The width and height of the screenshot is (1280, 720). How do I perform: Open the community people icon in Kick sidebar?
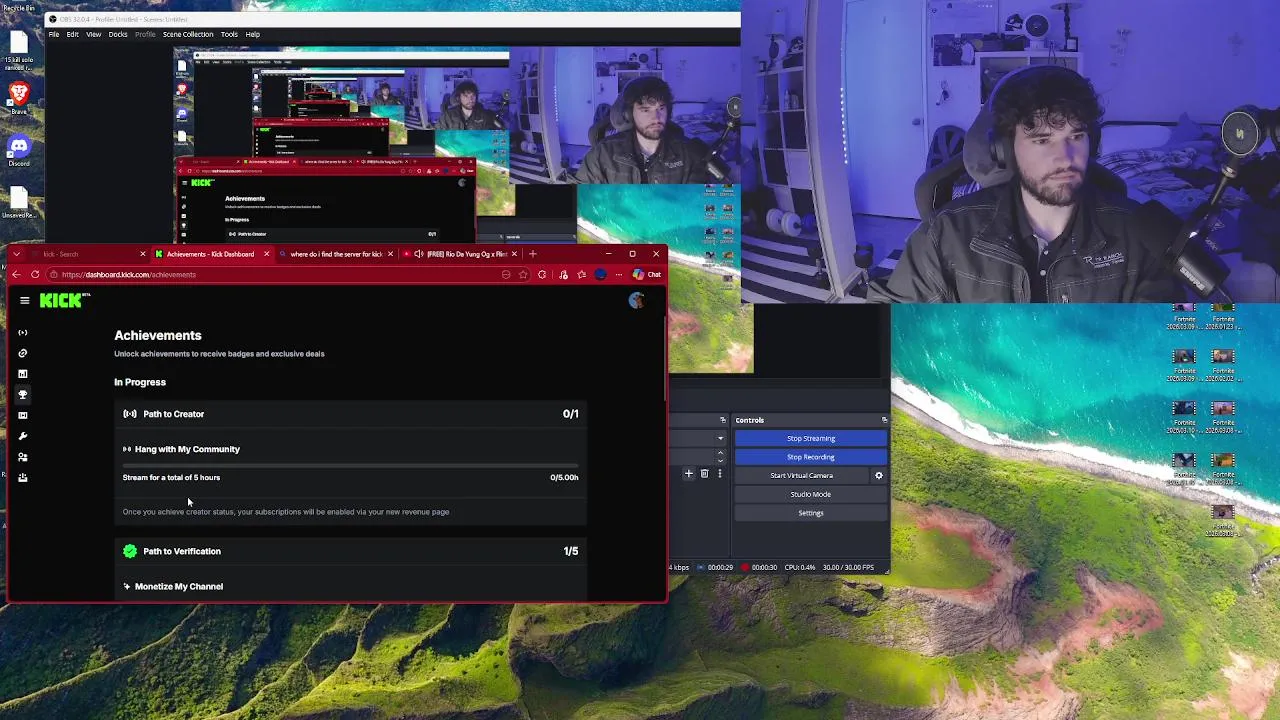click(x=22, y=457)
